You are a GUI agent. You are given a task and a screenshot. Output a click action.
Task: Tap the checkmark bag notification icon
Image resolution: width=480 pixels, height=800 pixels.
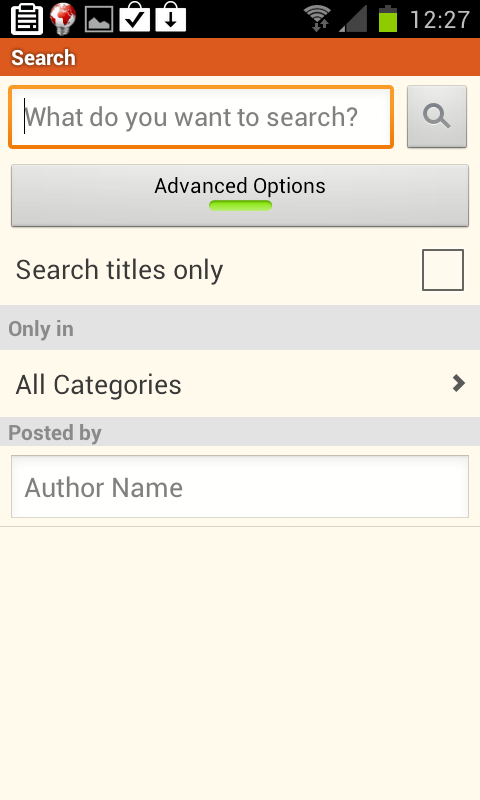(135, 17)
